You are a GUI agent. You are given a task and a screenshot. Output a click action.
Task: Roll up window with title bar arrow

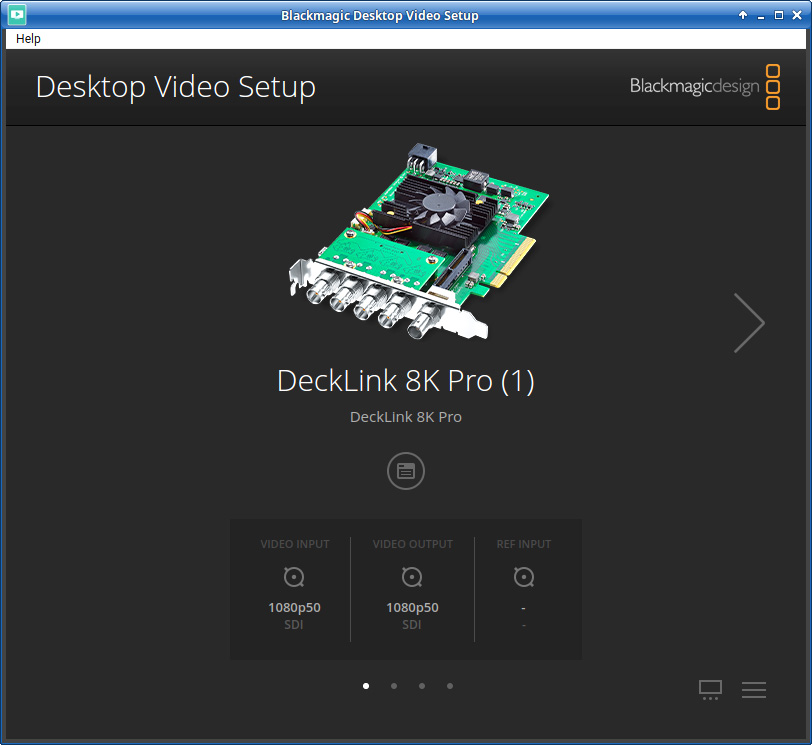tap(743, 15)
